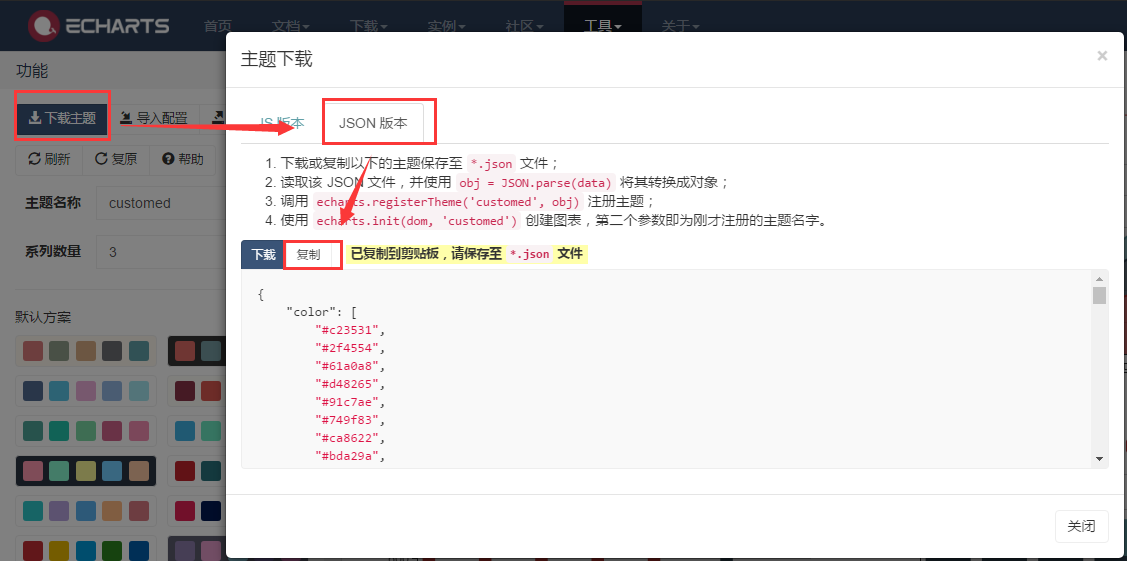
Task: Click the code area scrollbar up arrow
Action: 1099,279
